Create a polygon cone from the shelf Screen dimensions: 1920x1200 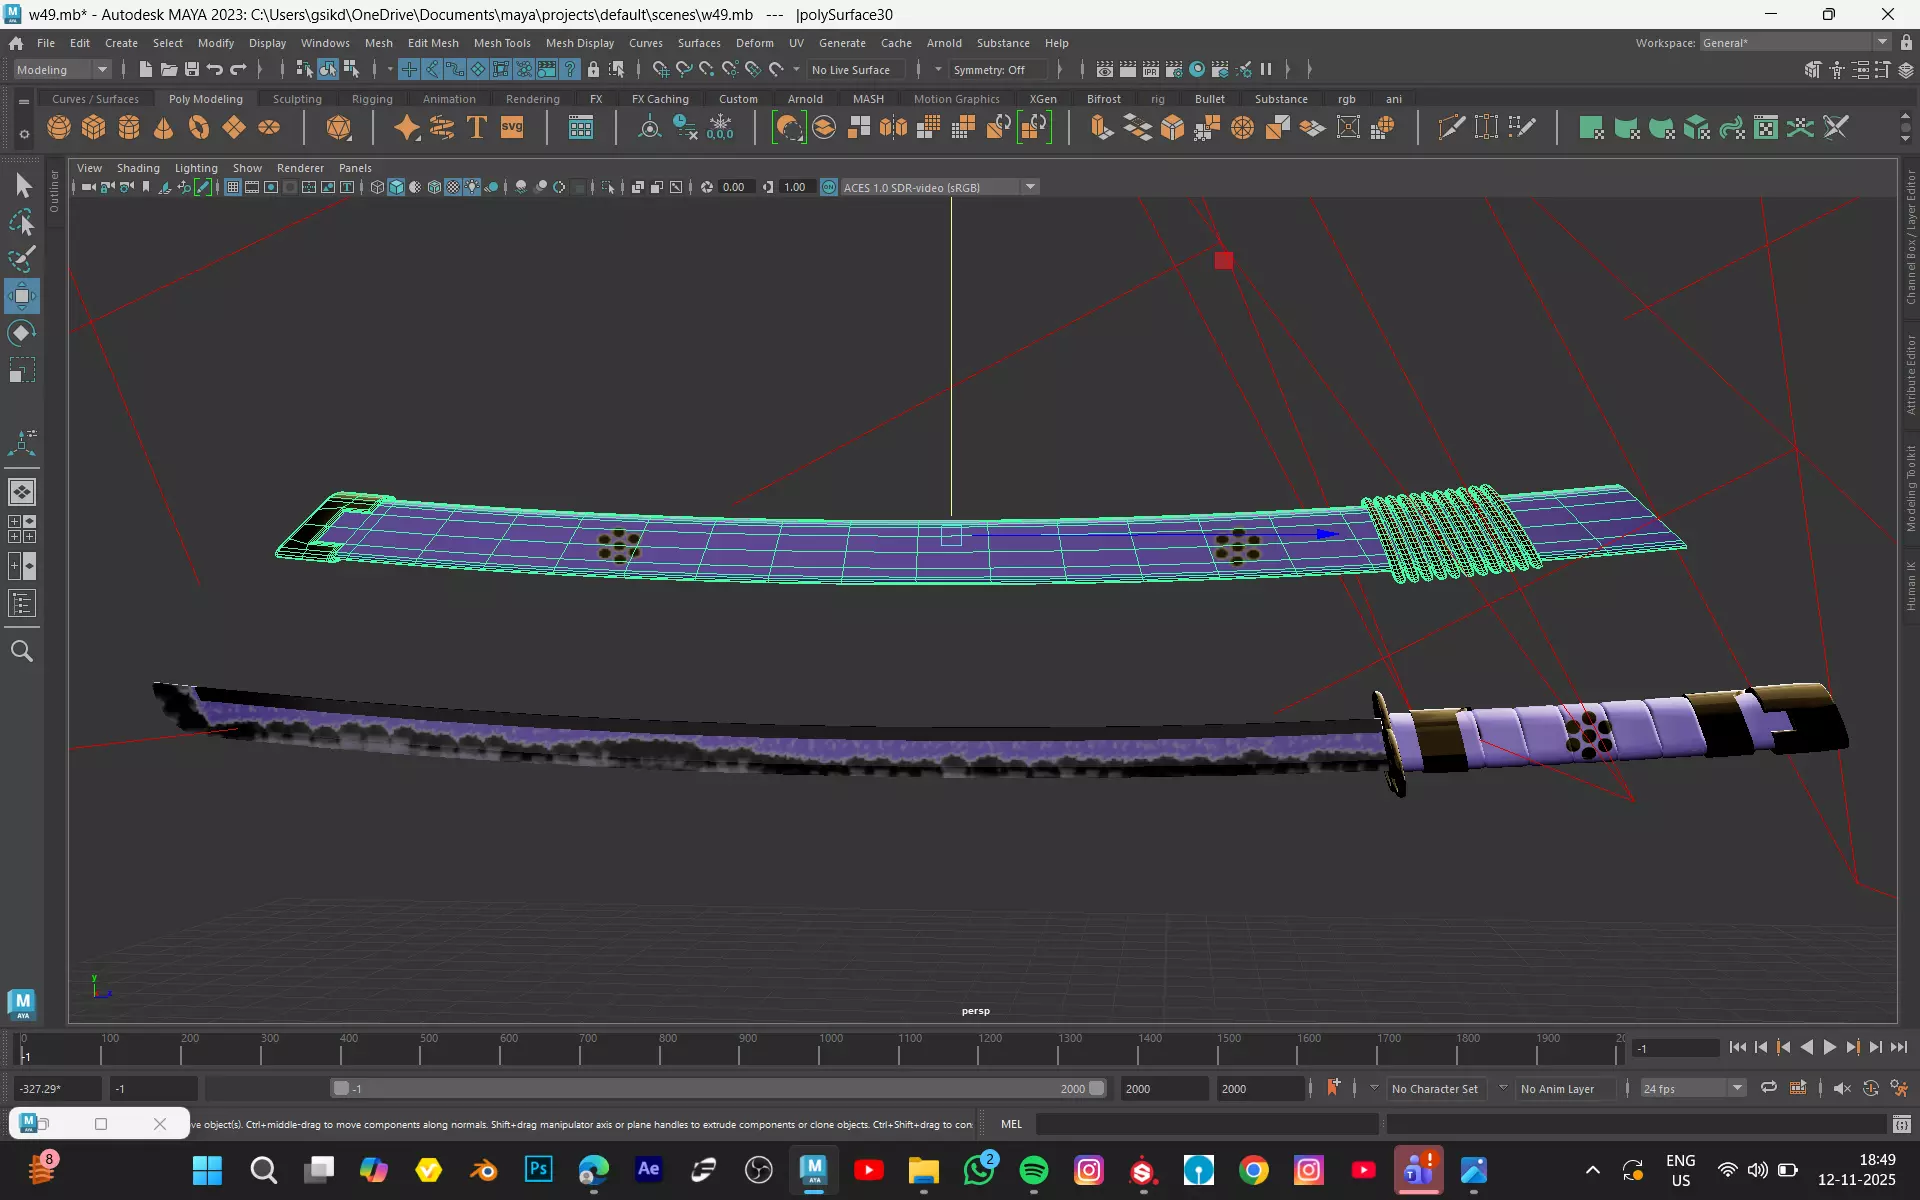click(x=164, y=128)
